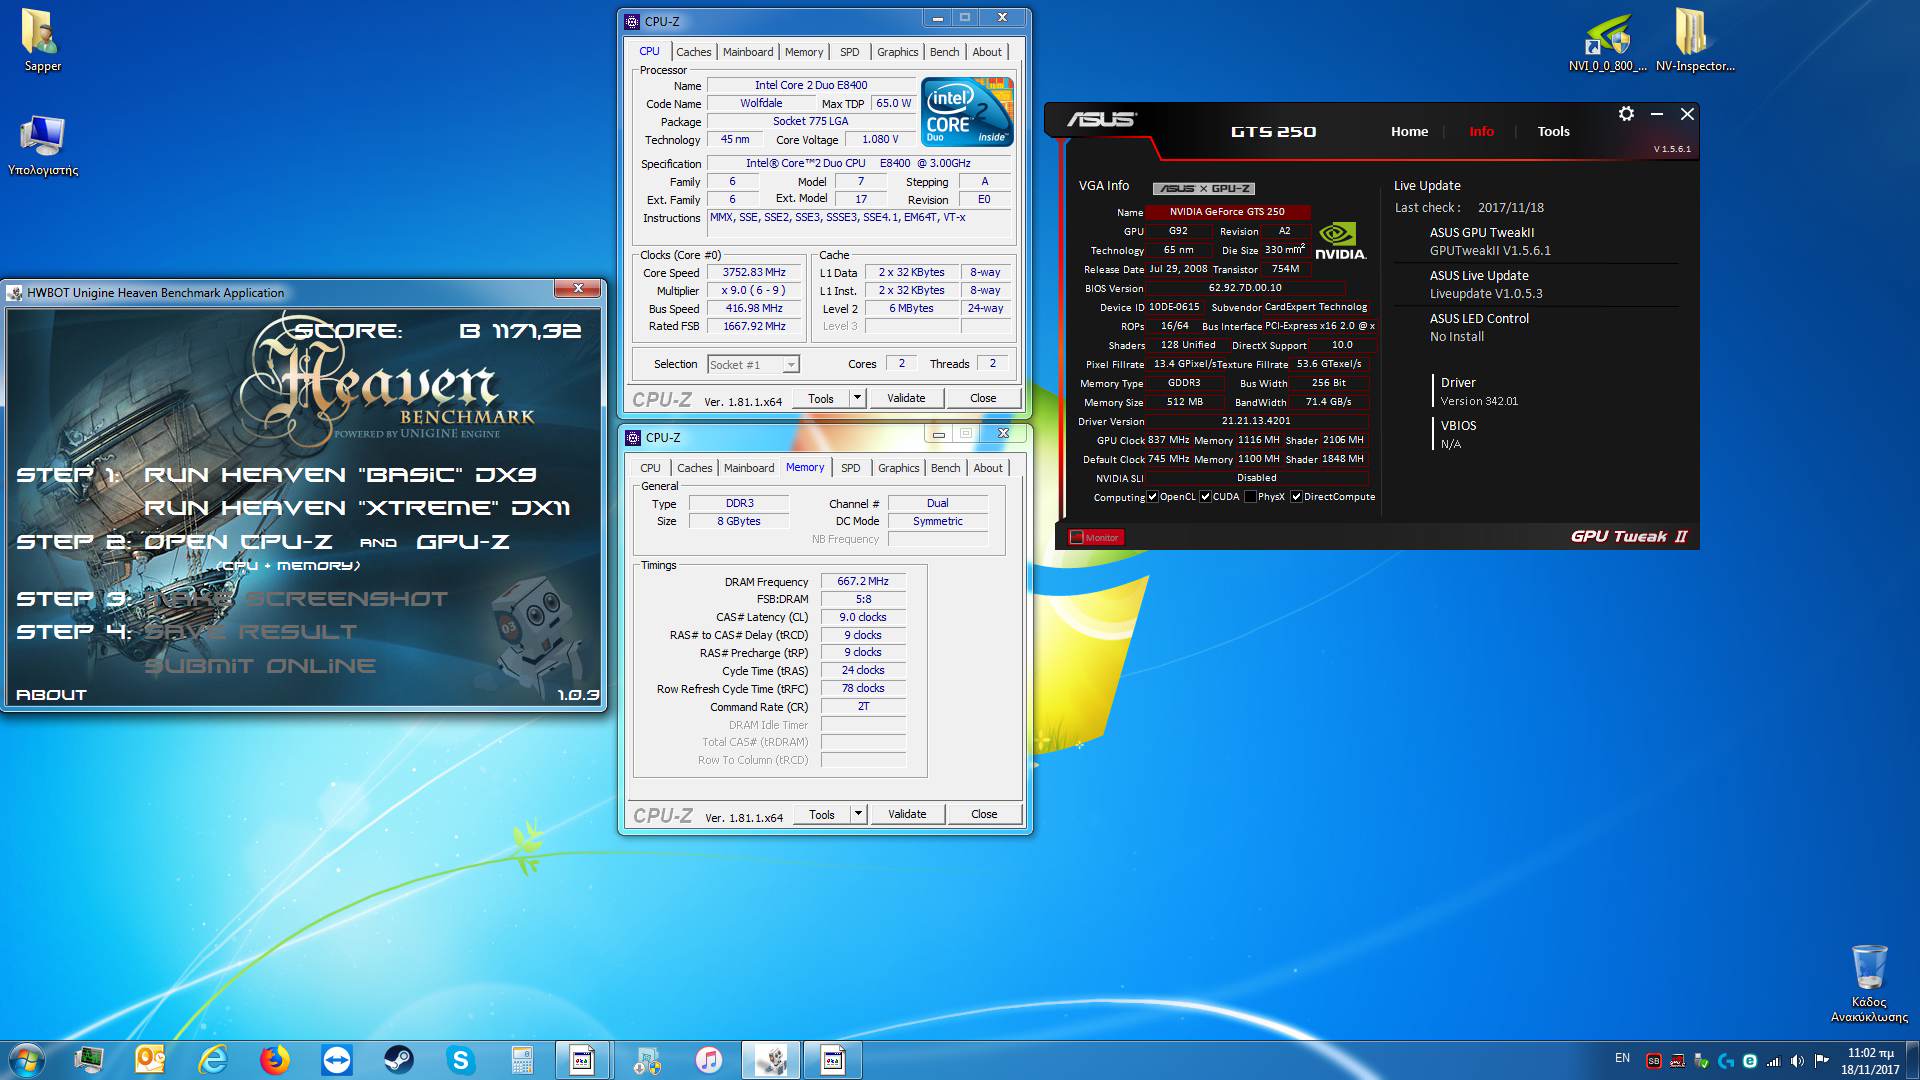Open Mainboard tab in top CPU-Z
The width and height of the screenshot is (1920, 1080).
(x=748, y=52)
